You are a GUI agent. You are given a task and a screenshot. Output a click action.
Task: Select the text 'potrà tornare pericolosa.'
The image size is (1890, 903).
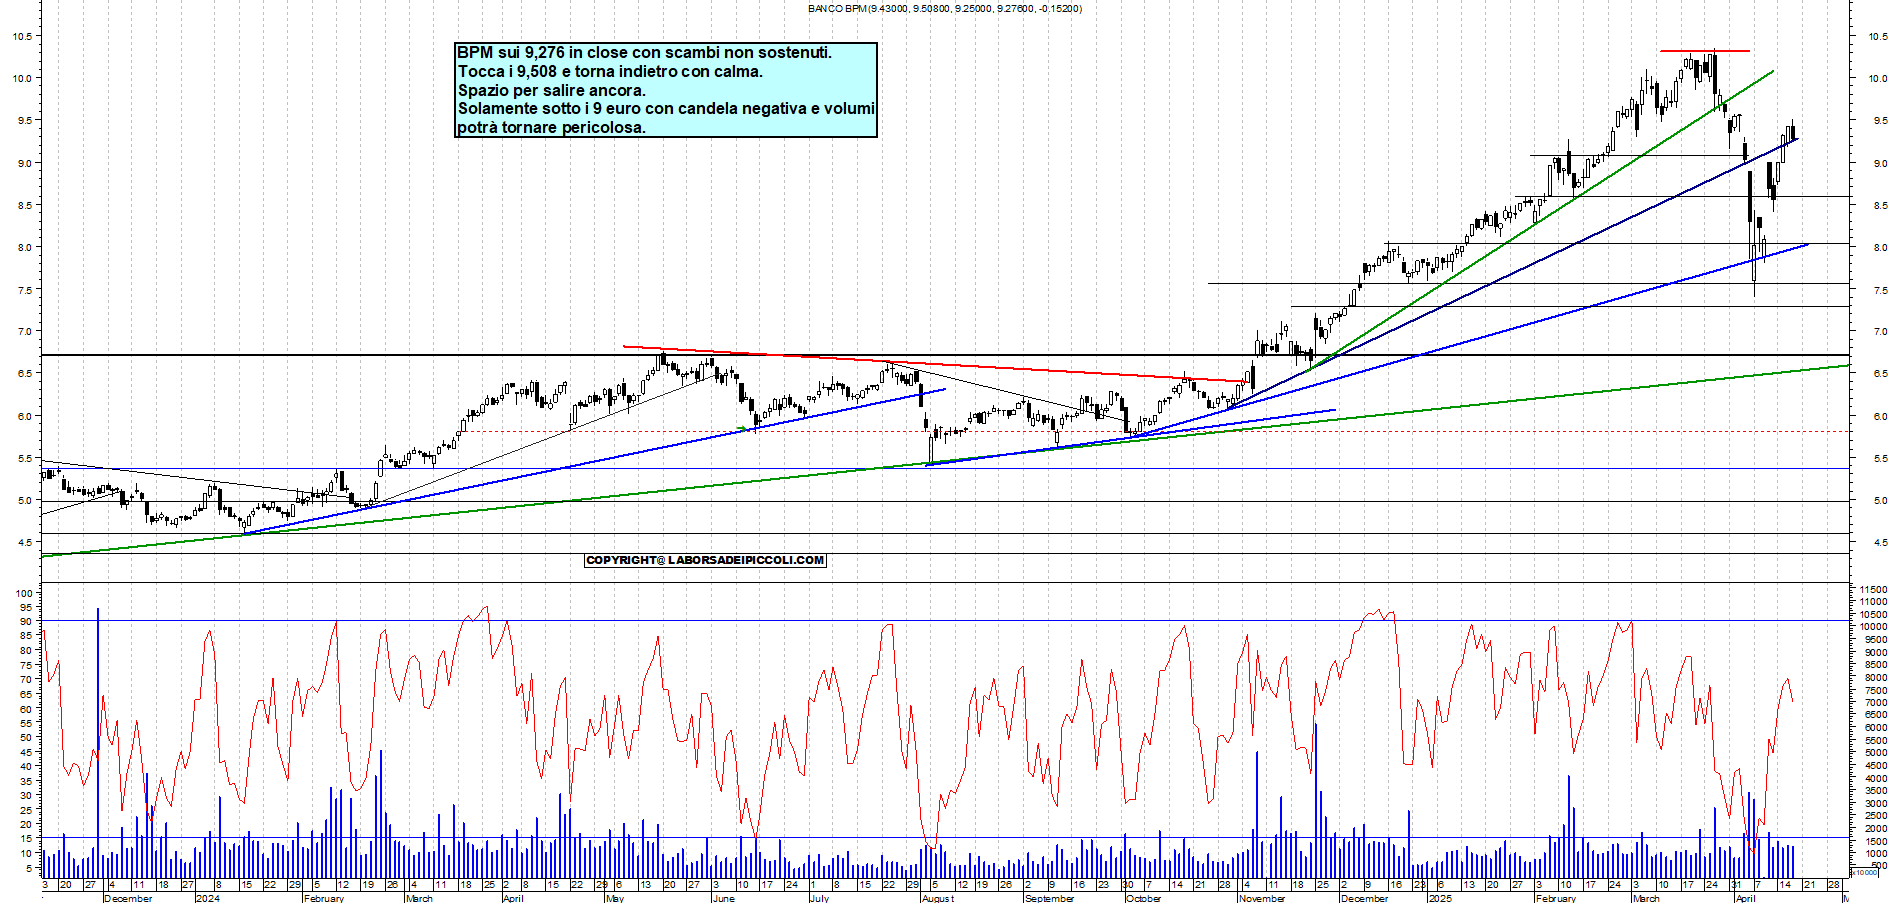coord(551,128)
